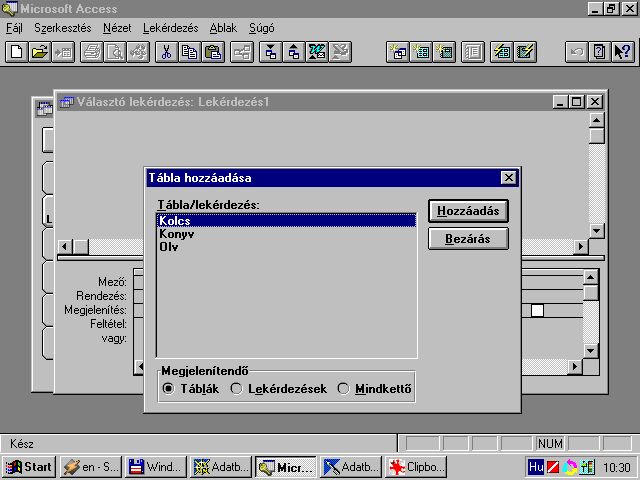Click the Database Window toolbar icon
640x480 pixels.
(473, 52)
